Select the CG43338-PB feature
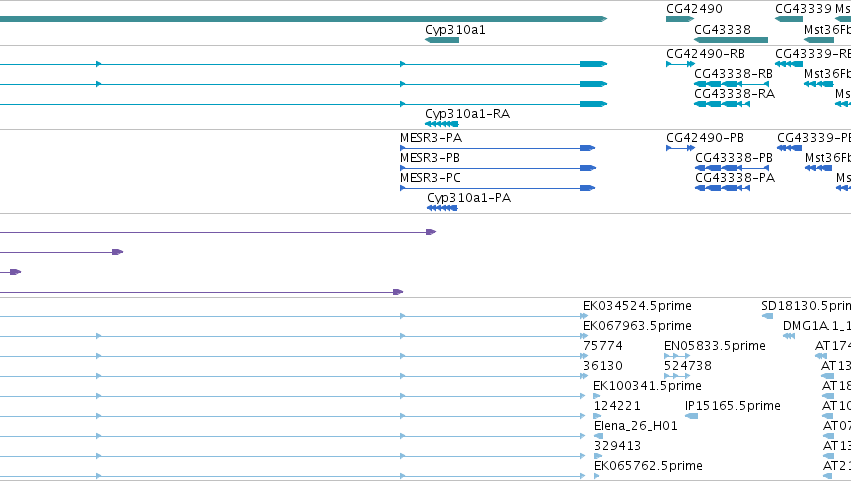851x481 pixels. pos(732,168)
